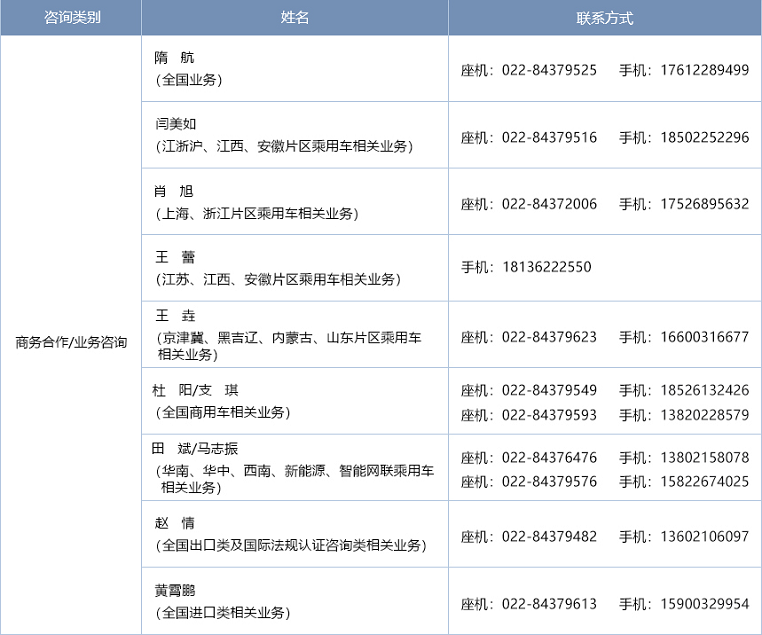This screenshot has width=762, height=635.
Task: Click the 姓名 column header
Action: (x=294, y=18)
